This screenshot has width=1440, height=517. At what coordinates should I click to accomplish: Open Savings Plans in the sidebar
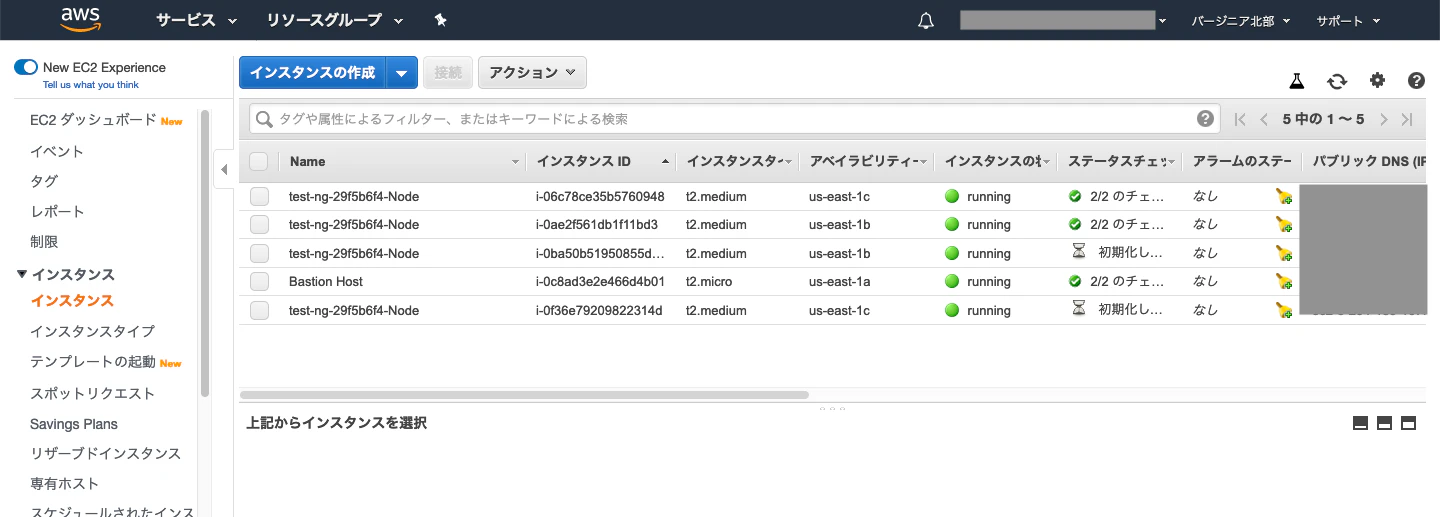click(x=74, y=424)
